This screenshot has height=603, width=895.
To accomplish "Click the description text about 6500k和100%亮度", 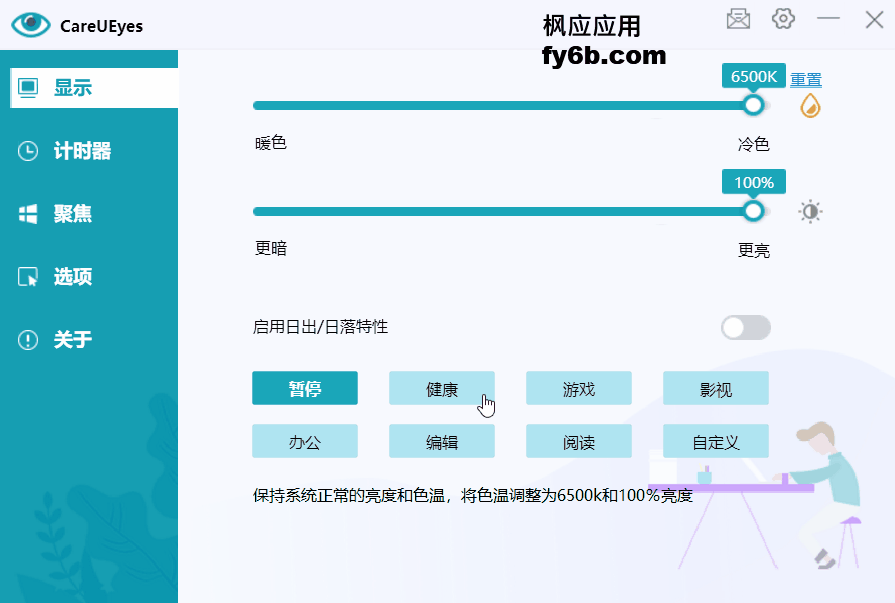I will point(473,495).
